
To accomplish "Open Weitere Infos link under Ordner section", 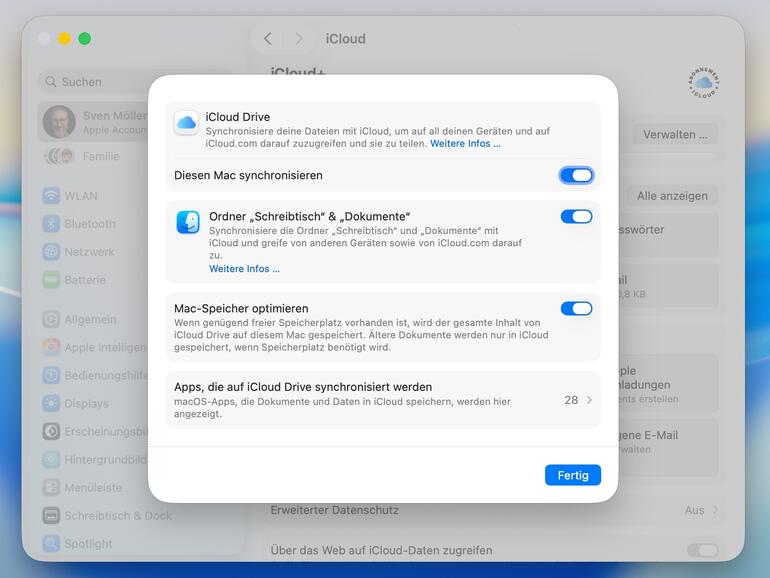I will [244, 269].
